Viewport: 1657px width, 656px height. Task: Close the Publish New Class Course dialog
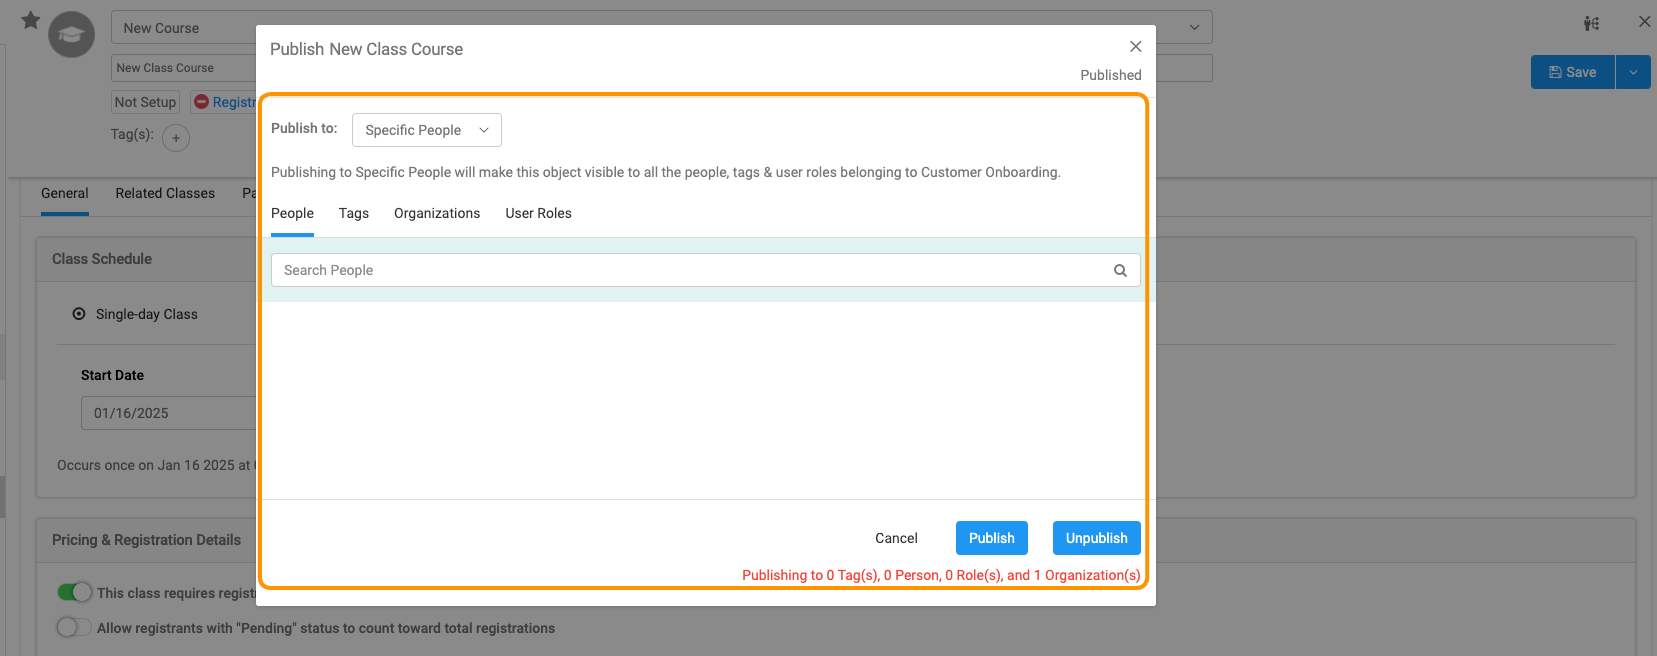(1135, 46)
